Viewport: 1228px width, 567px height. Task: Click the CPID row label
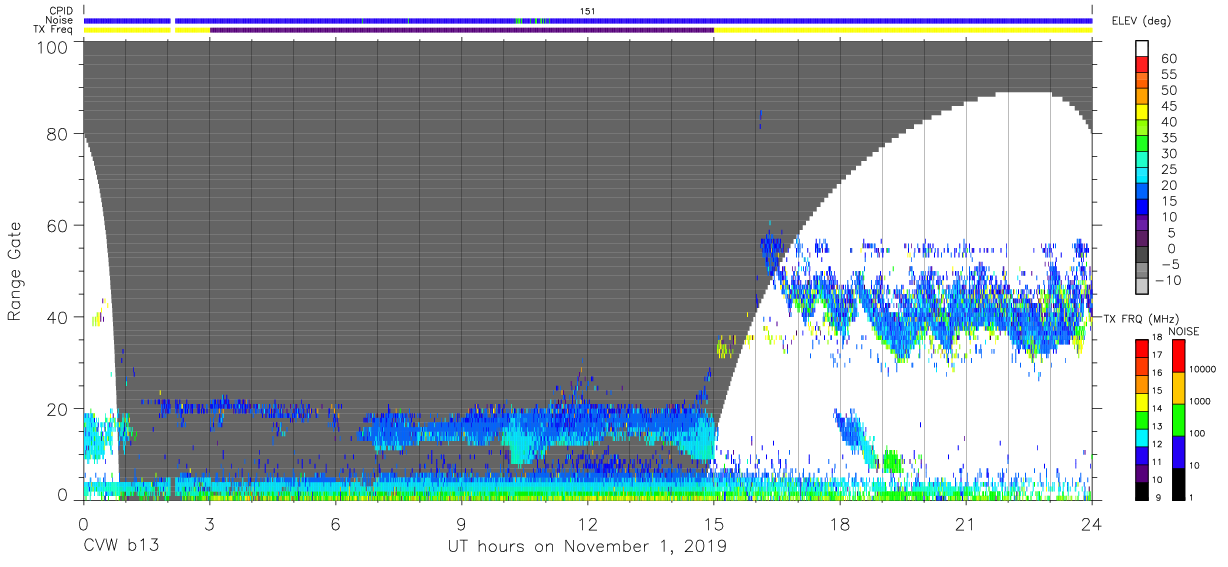62,11
